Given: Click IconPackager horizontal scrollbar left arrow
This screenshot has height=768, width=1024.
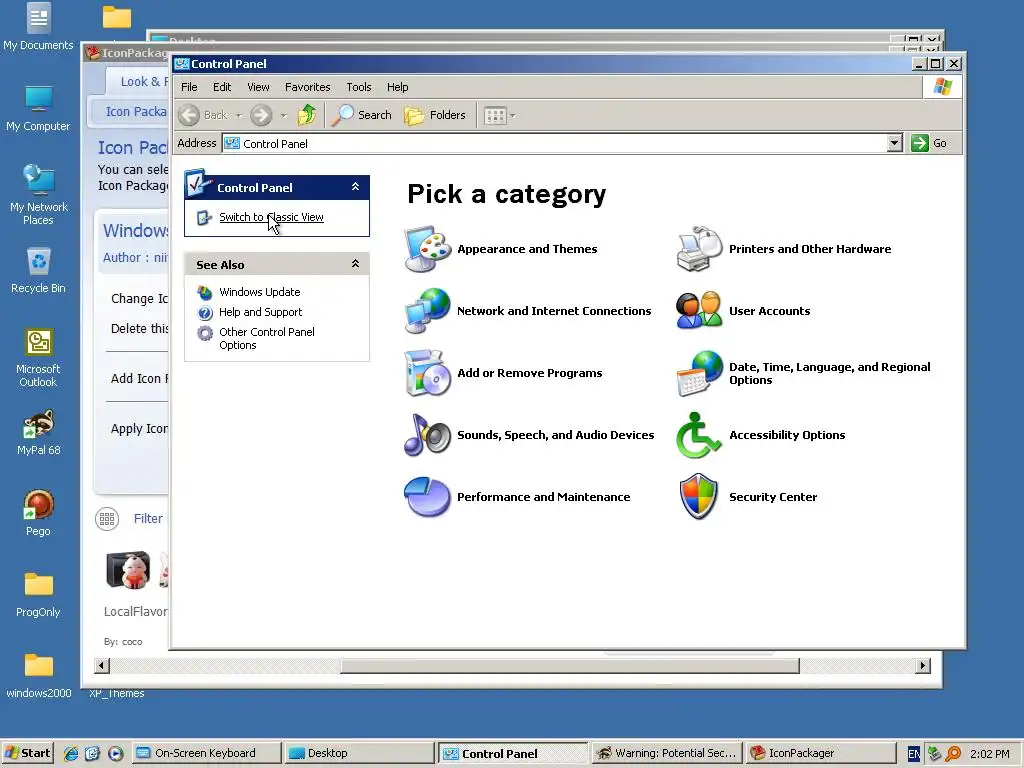Looking at the screenshot, I should point(102,666).
